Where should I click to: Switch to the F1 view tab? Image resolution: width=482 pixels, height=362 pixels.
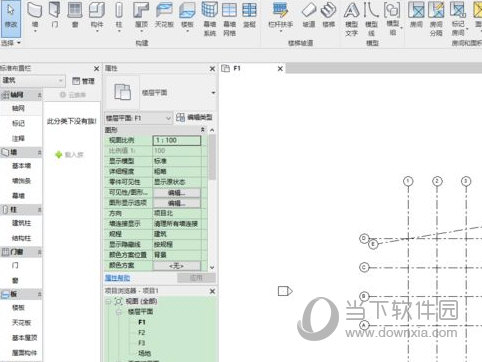237,68
